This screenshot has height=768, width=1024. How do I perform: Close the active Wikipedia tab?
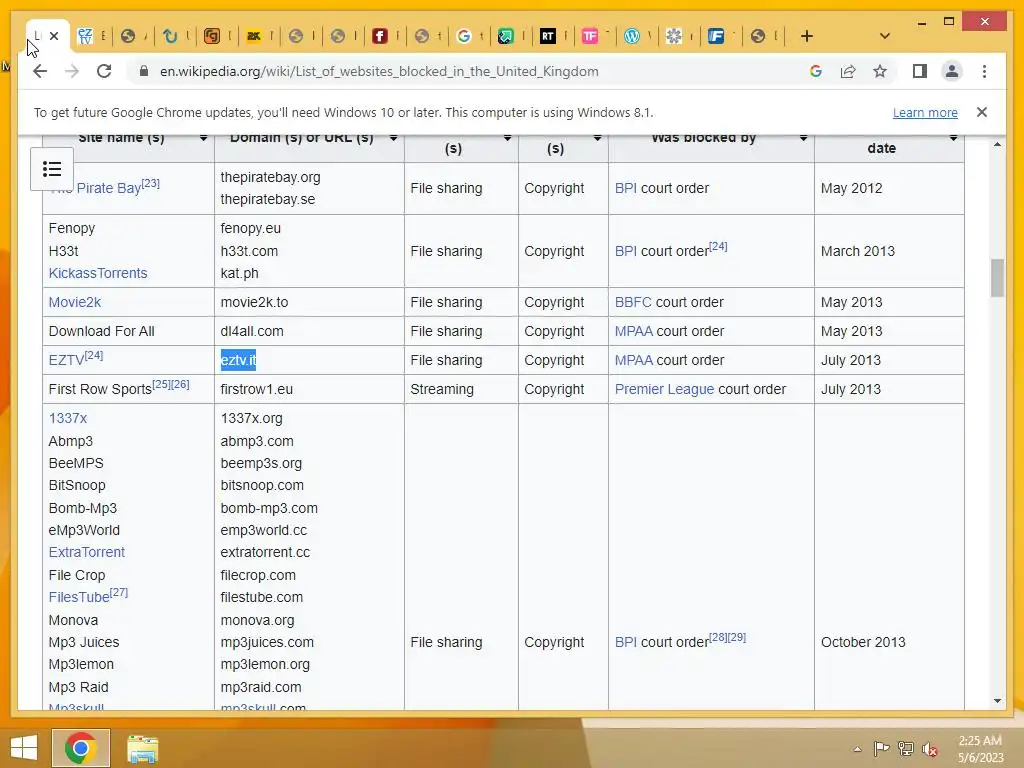54,36
